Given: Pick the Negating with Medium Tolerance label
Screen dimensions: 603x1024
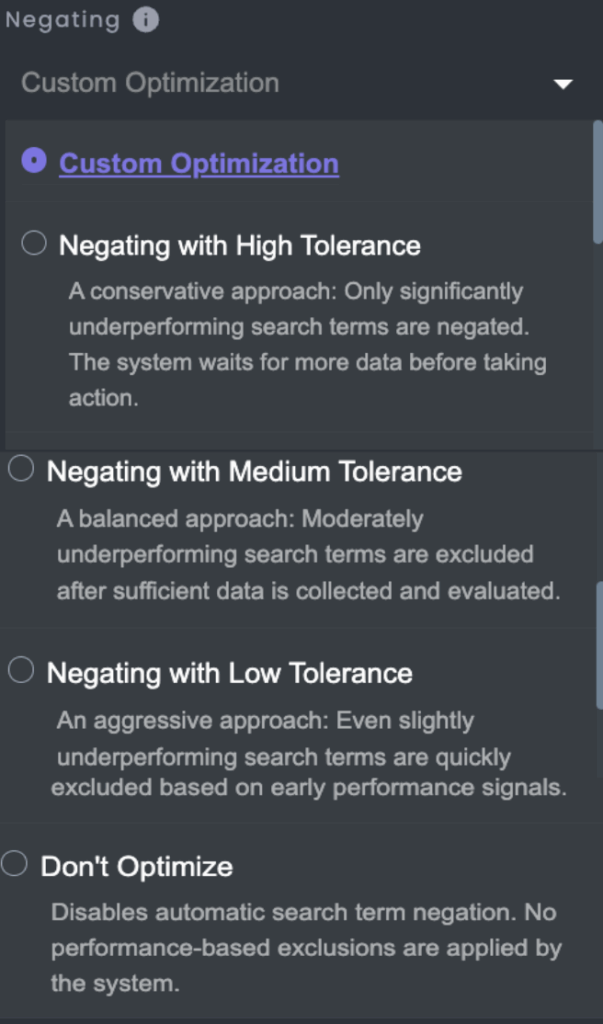Looking at the screenshot, I should pyautogui.click(x=254, y=472).
